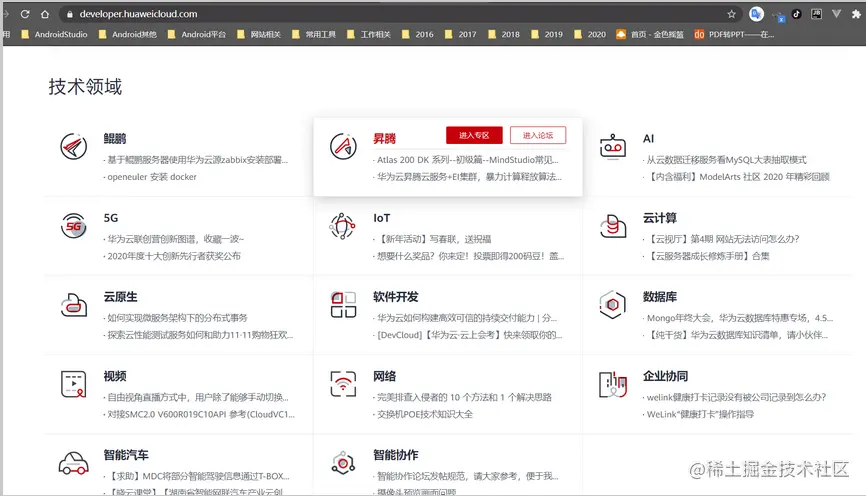The height and width of the screenshot is (496, 866).
Task: Open the 数据库 heading link
Action: point(660,297)
